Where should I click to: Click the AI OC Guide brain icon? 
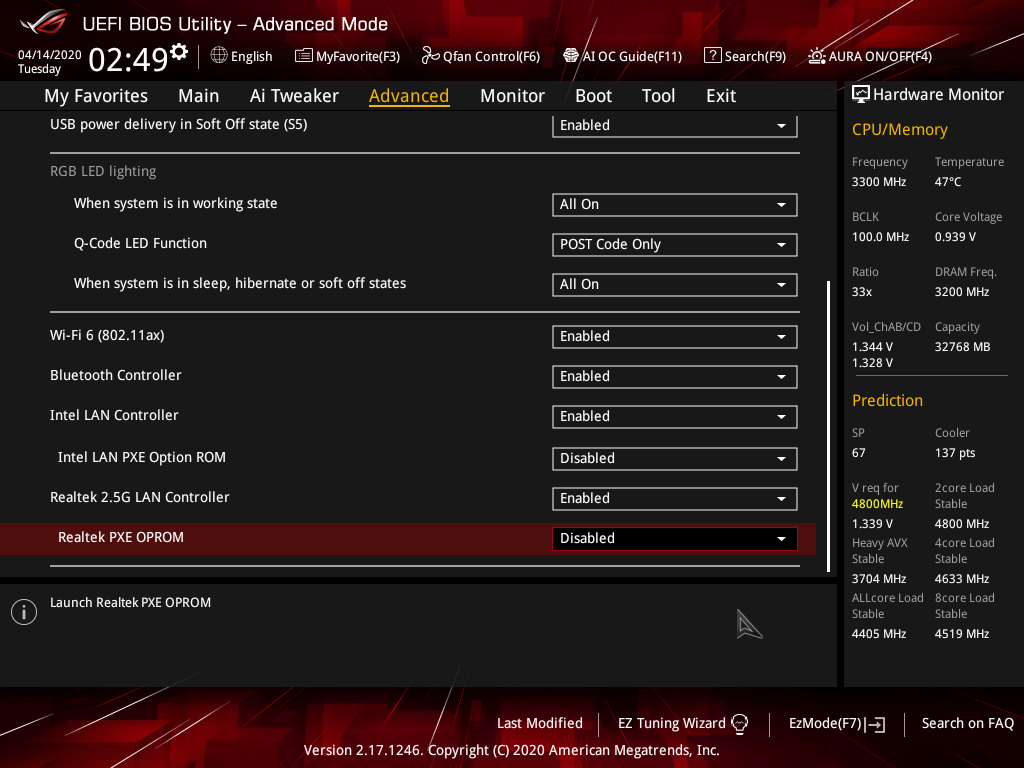(x=571, y=56)
